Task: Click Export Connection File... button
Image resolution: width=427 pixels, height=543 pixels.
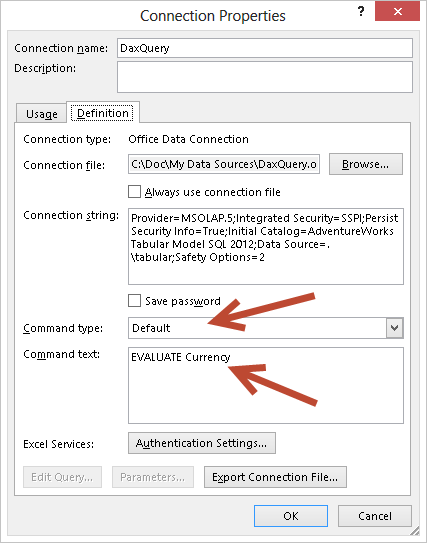Action: point(275,477)
